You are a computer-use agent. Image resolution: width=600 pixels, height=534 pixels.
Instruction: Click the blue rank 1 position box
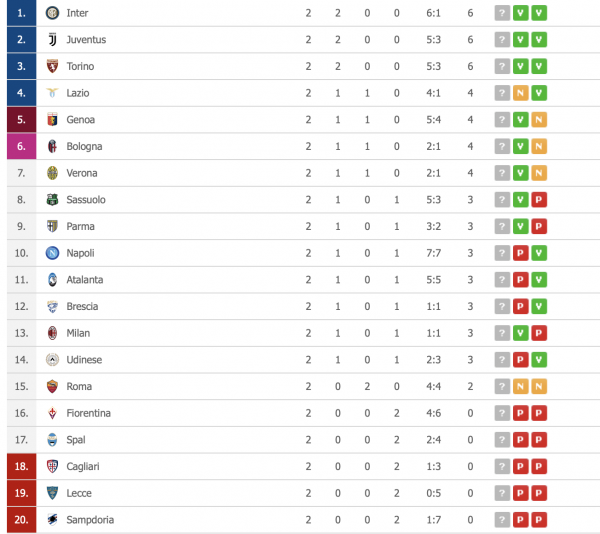click(x=21, y=13)
